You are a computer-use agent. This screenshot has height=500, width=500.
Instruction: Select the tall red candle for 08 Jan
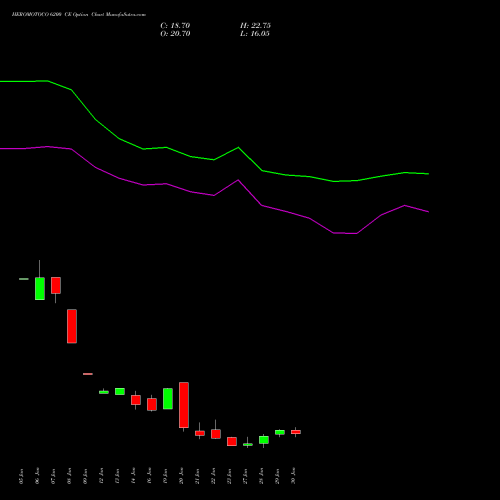tap(72, 326)
